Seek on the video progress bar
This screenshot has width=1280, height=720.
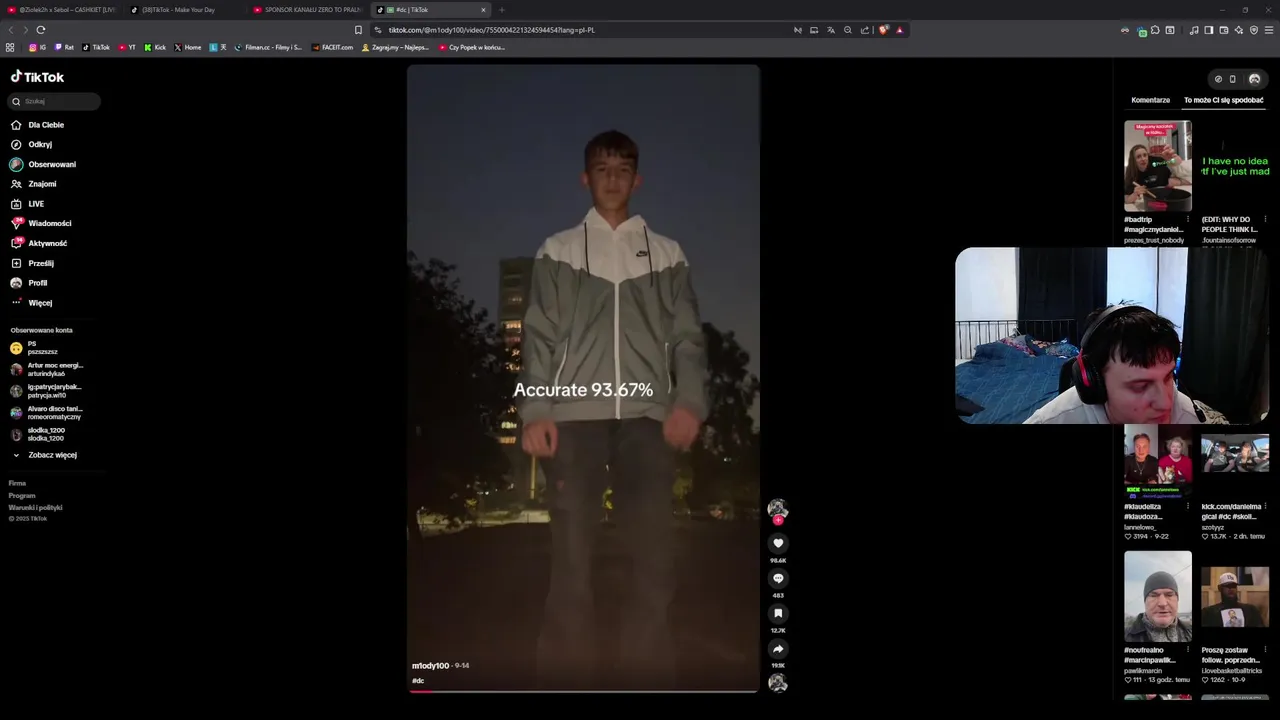coord(583,690)
